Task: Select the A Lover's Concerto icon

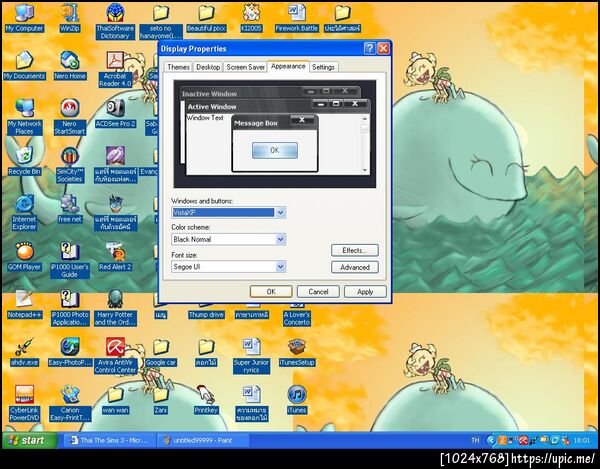Action: pyautogui.click(x=297, y=316)
